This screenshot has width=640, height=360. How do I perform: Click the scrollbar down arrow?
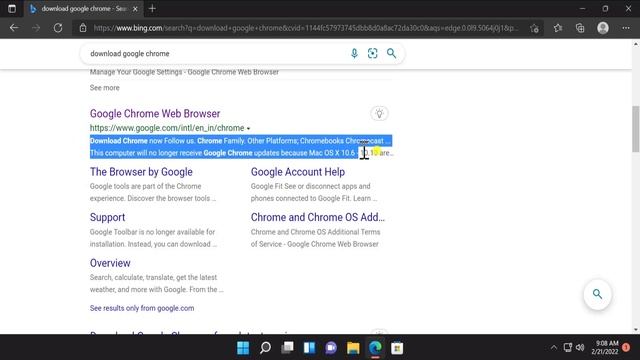coord(636,329)
